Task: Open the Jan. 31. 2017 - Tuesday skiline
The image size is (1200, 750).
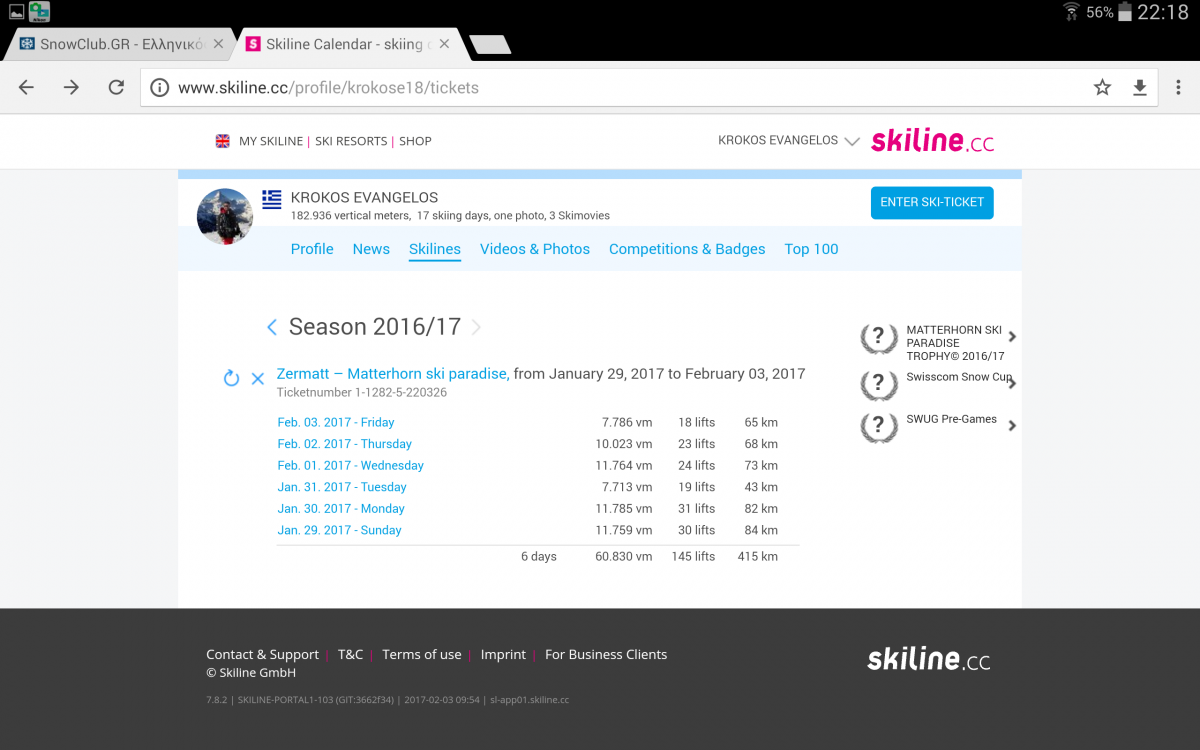Action: (342, 487)
